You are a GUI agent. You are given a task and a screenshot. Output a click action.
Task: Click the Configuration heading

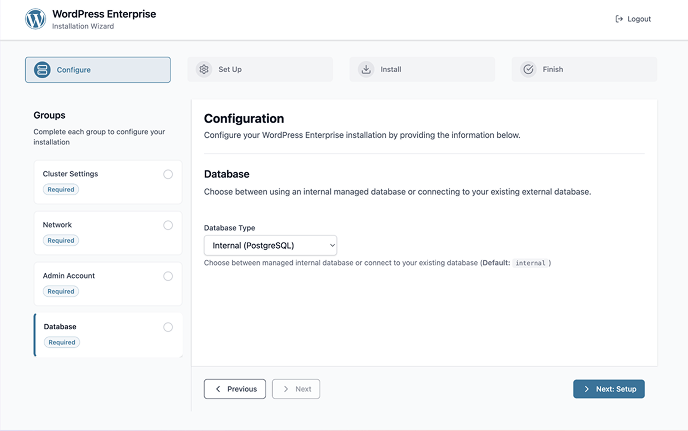(244, 119)
